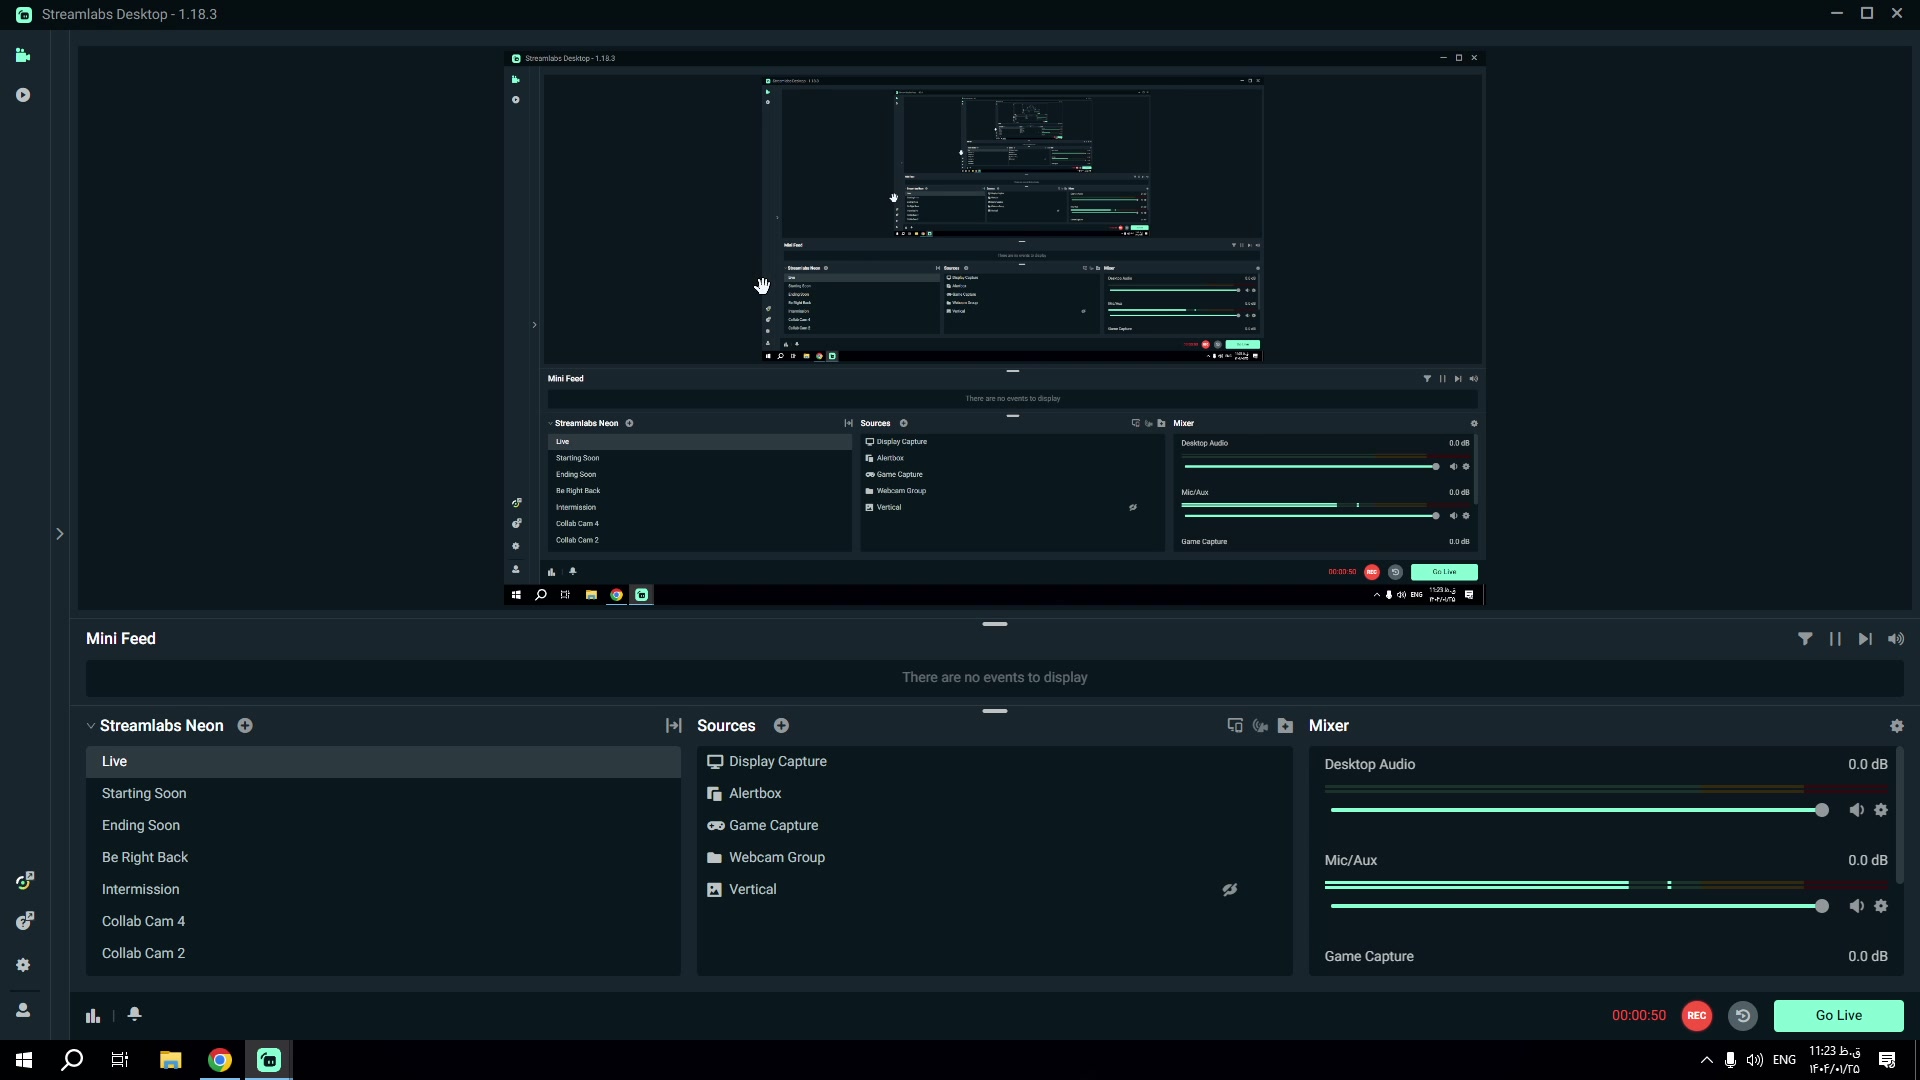Screen dimensions: 1920x1080
Task: Adjust the Mic/Aux volume slider
Action: [1580, 907]
